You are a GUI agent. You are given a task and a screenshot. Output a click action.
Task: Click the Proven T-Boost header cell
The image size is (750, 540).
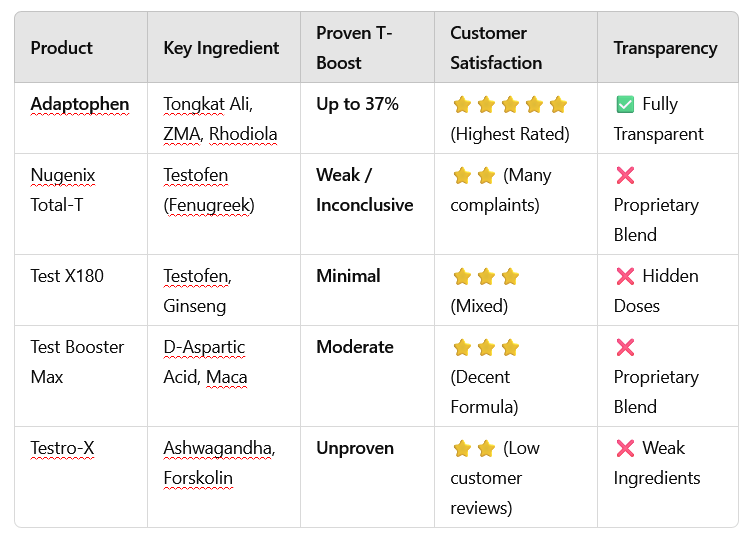click(x=355, y=48)
